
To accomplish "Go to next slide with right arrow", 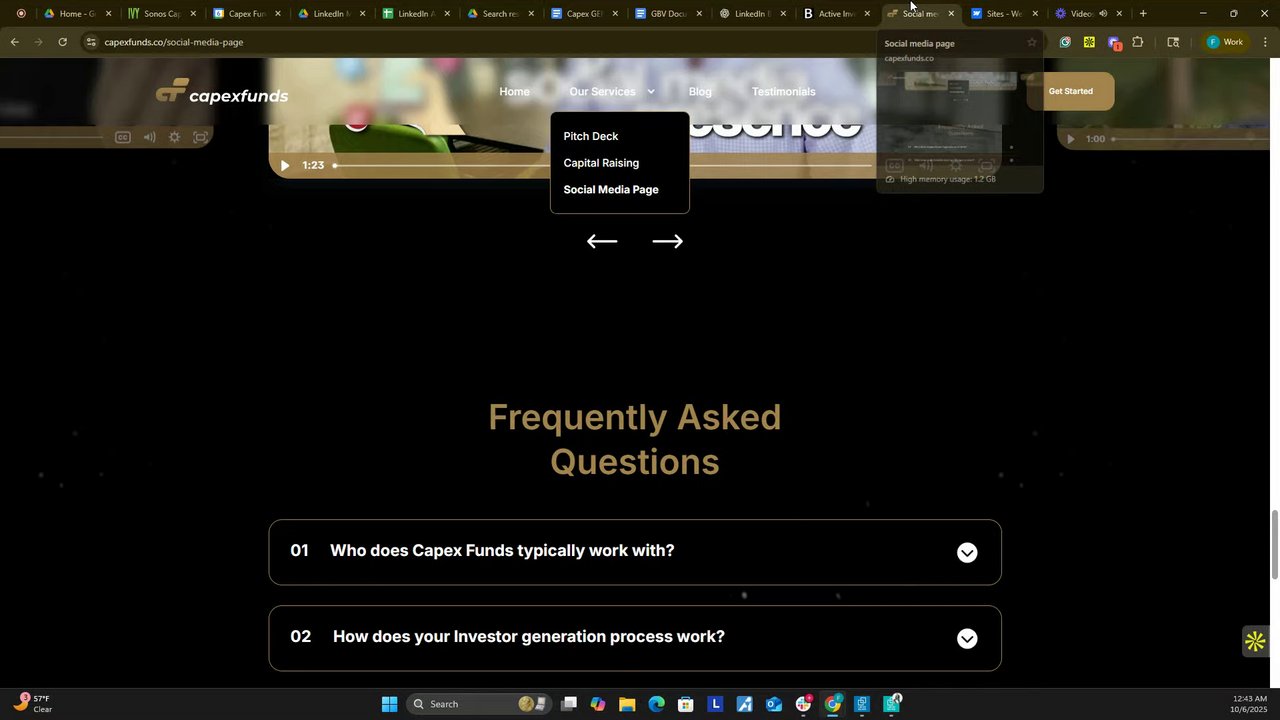I will coord(667,241).
